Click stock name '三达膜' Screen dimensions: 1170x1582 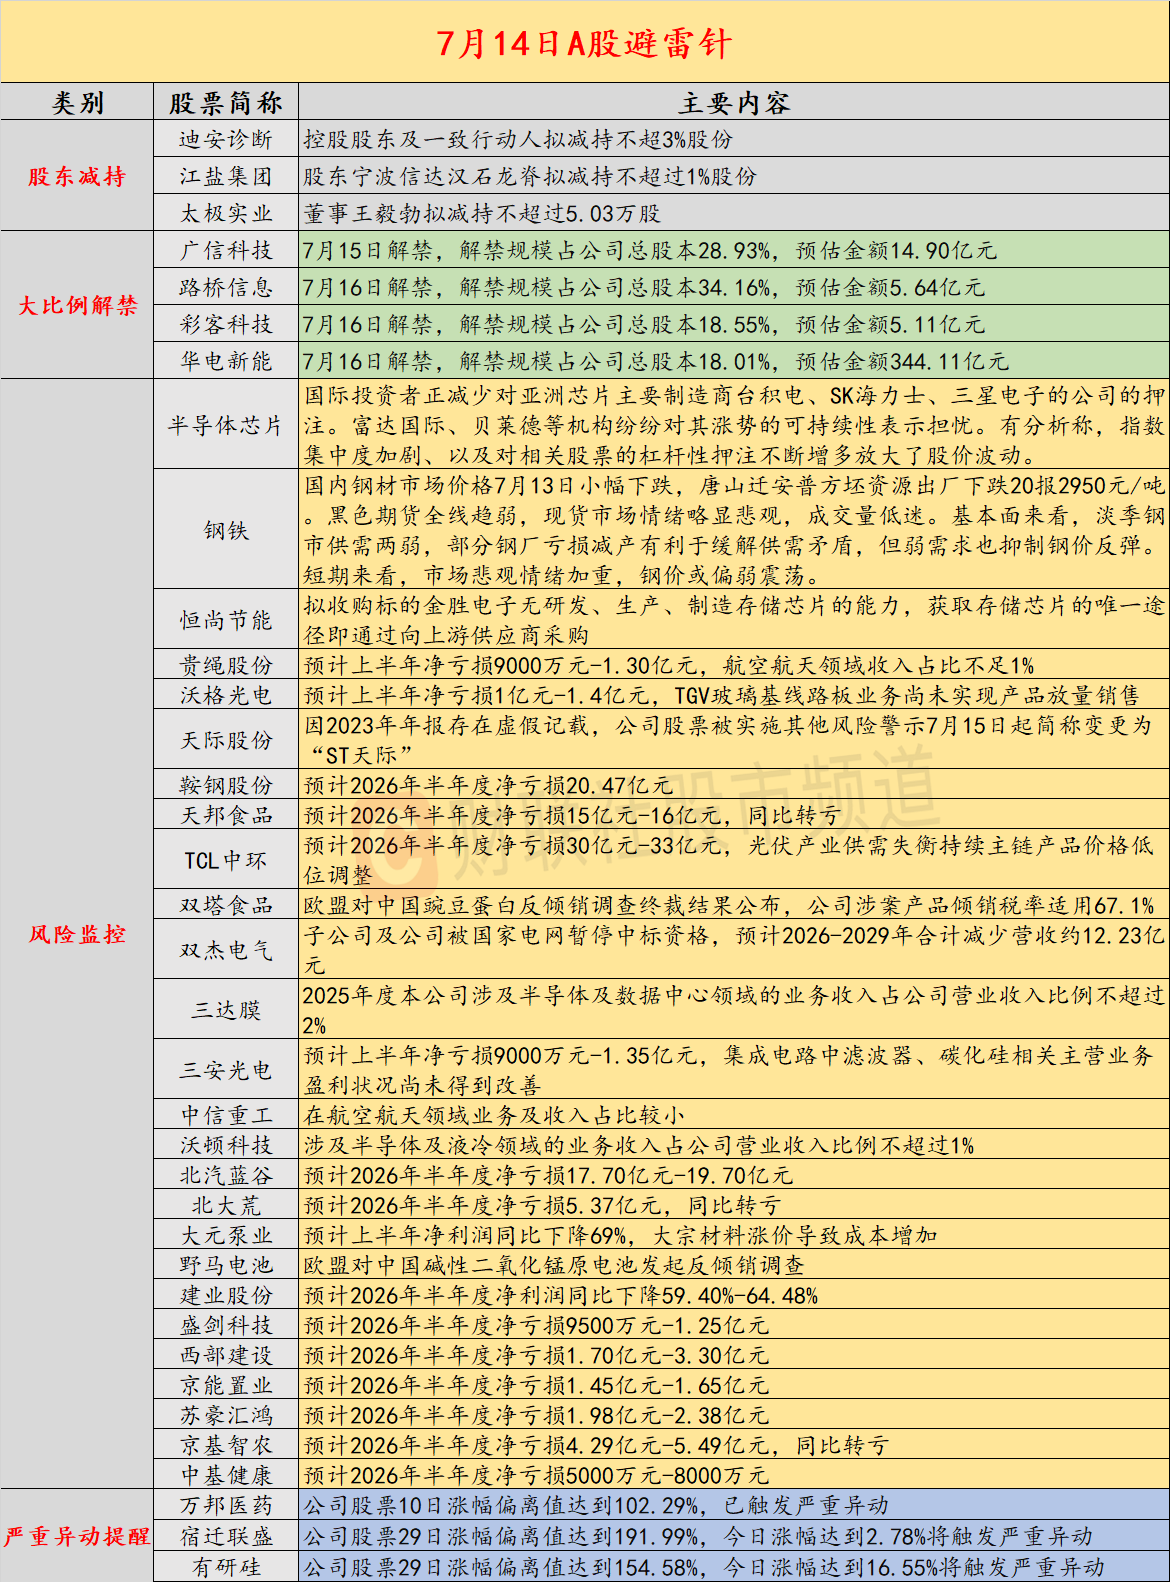[x=226, y=1010]
